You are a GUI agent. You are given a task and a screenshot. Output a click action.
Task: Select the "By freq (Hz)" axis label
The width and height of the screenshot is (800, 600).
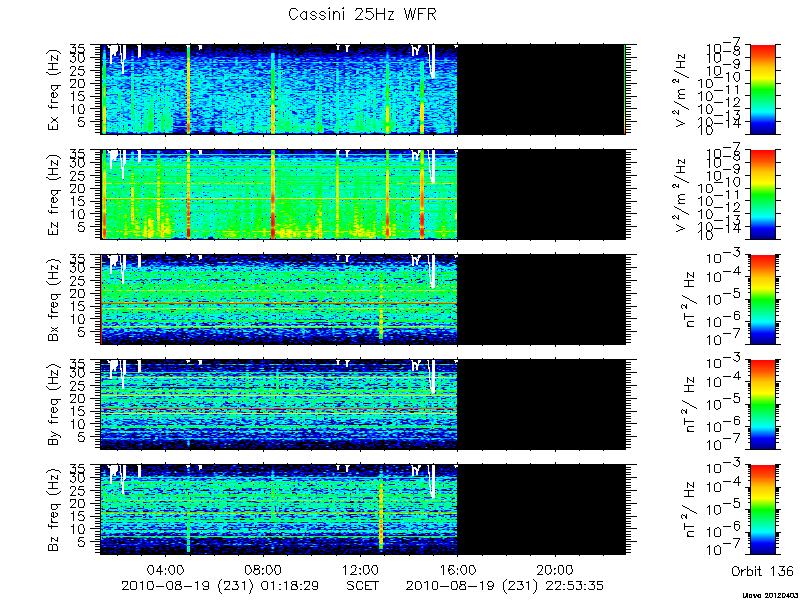pos(54,405)
